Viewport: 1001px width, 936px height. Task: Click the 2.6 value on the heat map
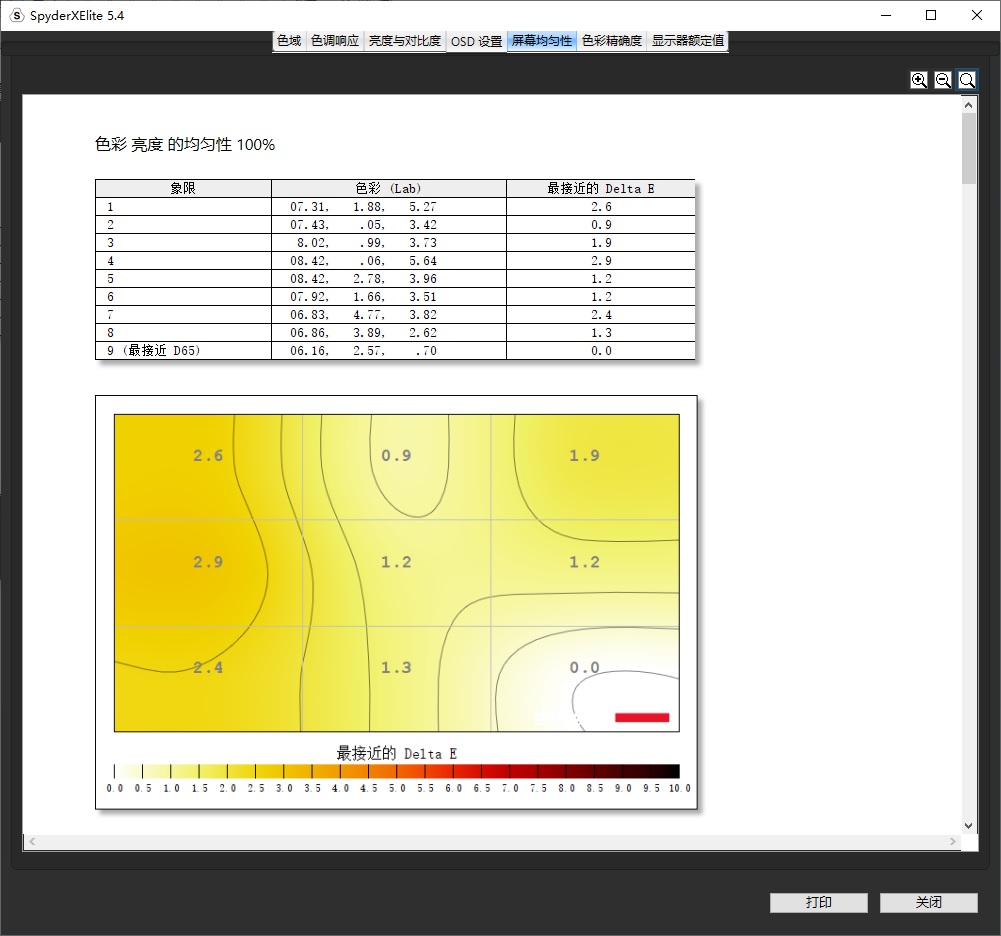[208, 456]
